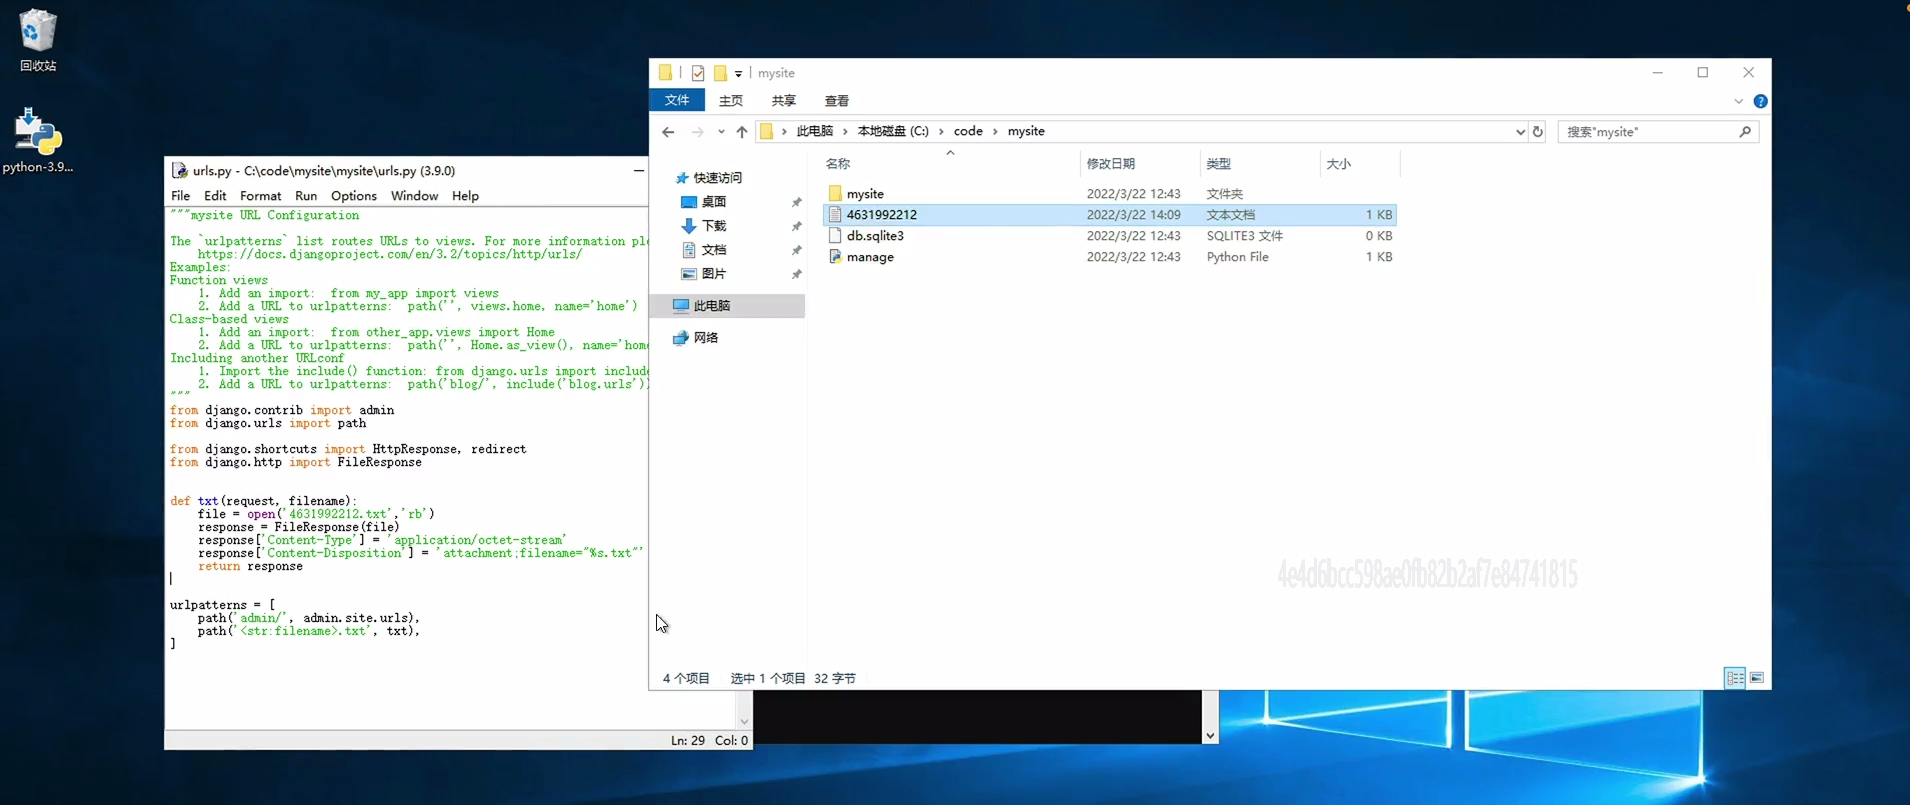The image size is (1910, 805).
Task: Open Options menu in IDLE editor
Action: click(354, 196)
